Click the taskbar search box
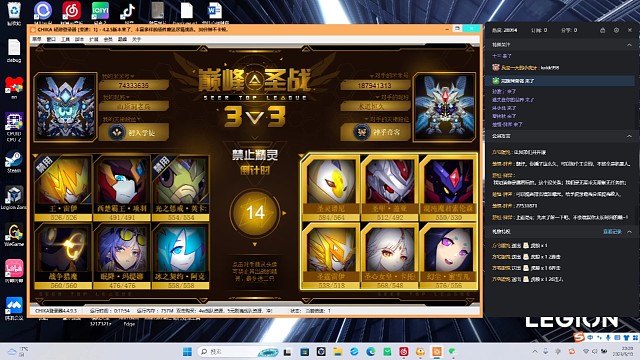Screen dimensions: 640x360 (x=238, y=351)
